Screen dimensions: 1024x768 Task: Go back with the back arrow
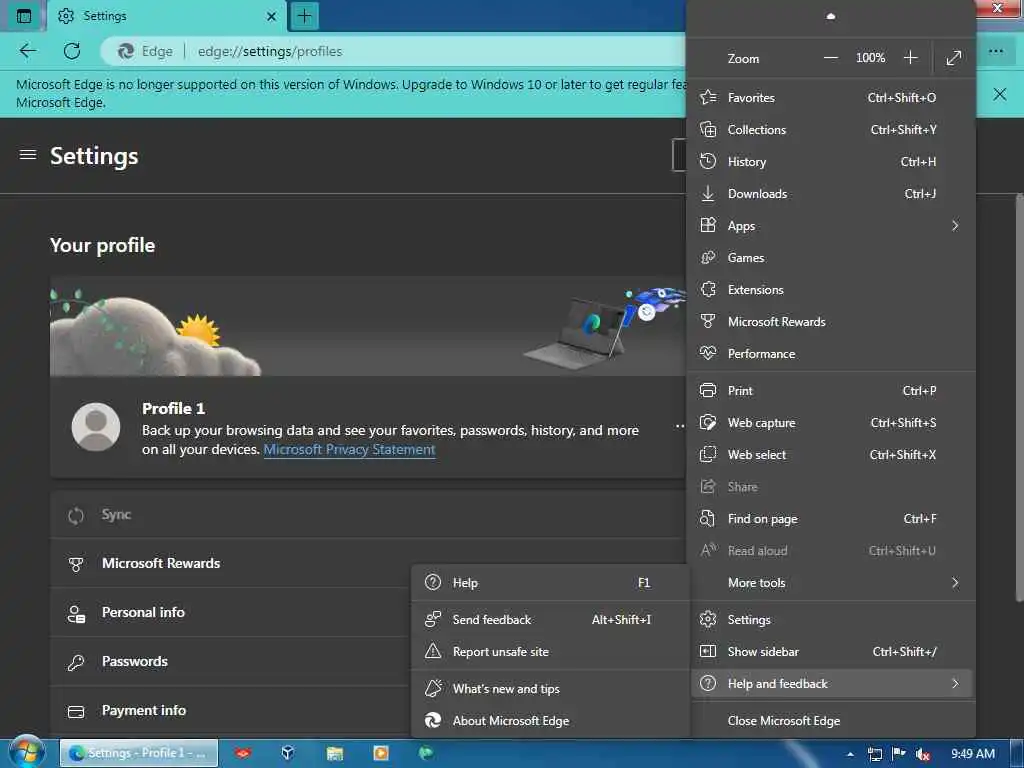[27, 51]
